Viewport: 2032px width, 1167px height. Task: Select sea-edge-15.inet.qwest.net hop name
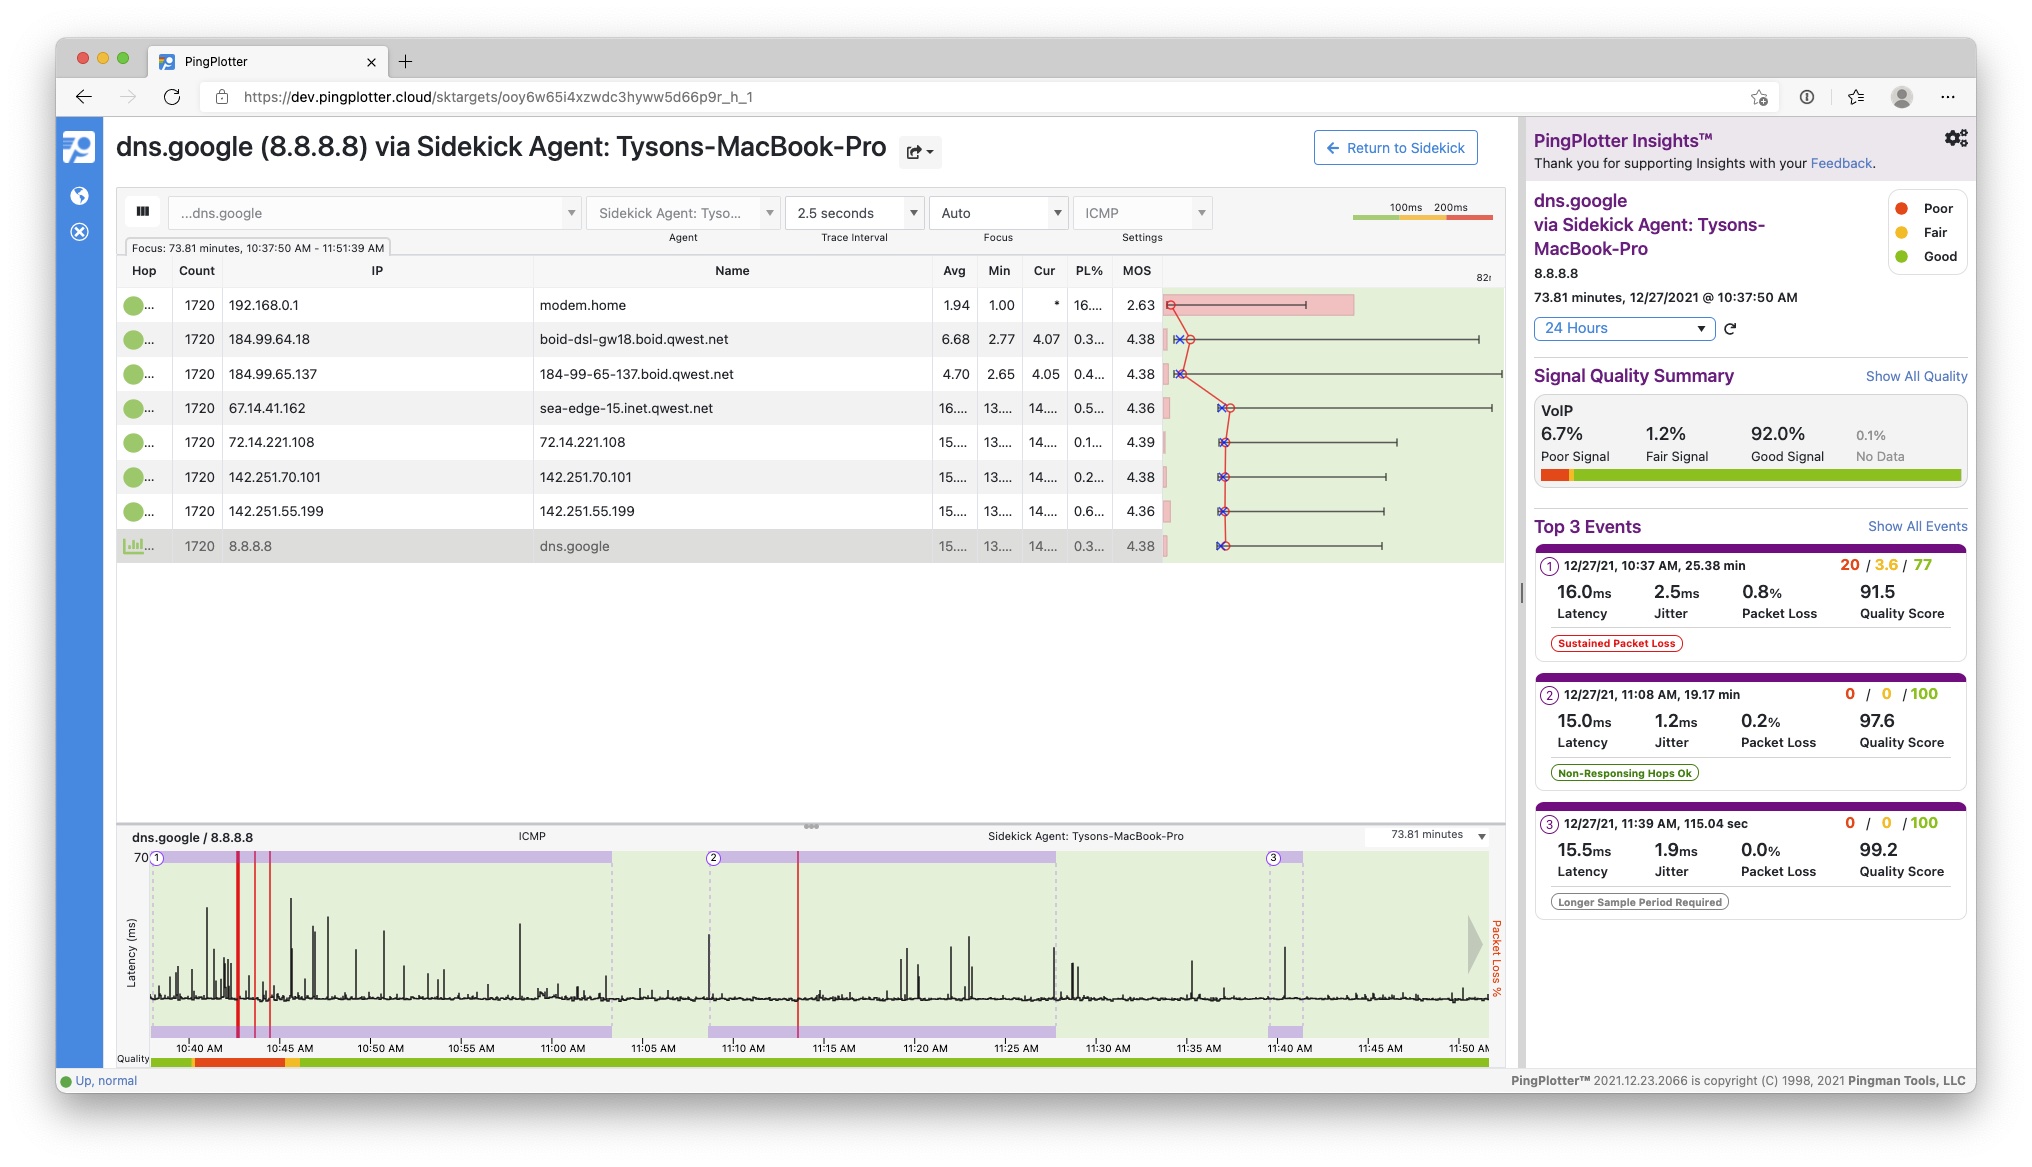click(626, 409)
